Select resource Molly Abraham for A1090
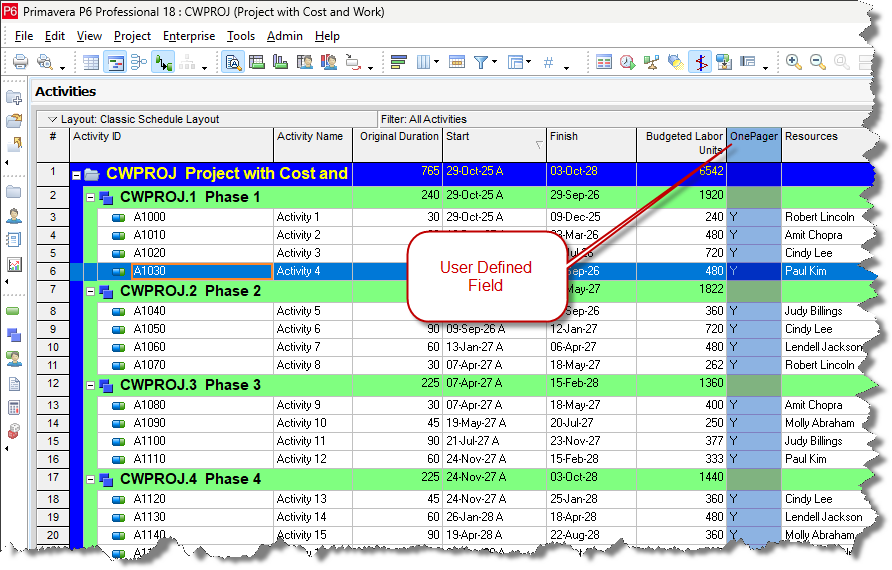The width and height of the screenshot is (892, 570). tap(819, 423)
